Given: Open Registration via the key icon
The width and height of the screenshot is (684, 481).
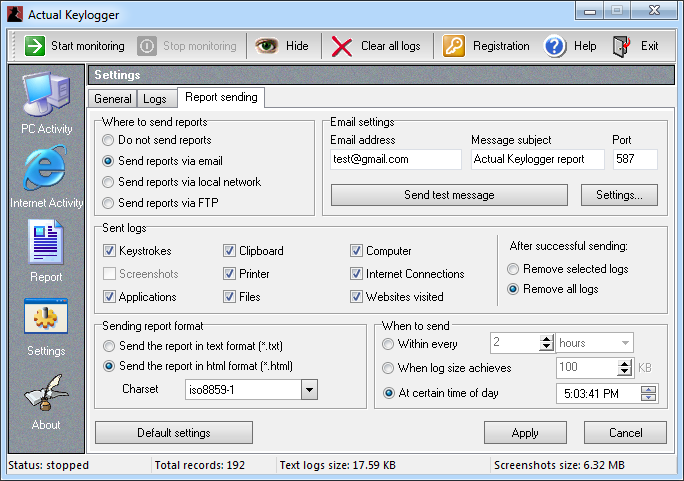Looking at the screenshot, I should pyautogui.click(x=454, y=46).
